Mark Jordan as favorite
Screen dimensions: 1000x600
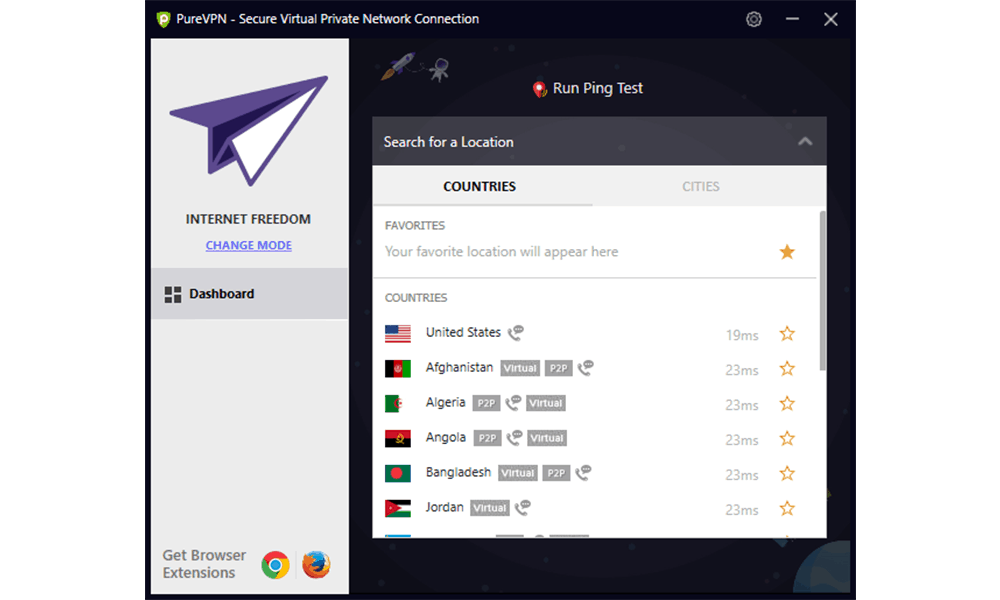pyautogui.click(x=787, y=509)
